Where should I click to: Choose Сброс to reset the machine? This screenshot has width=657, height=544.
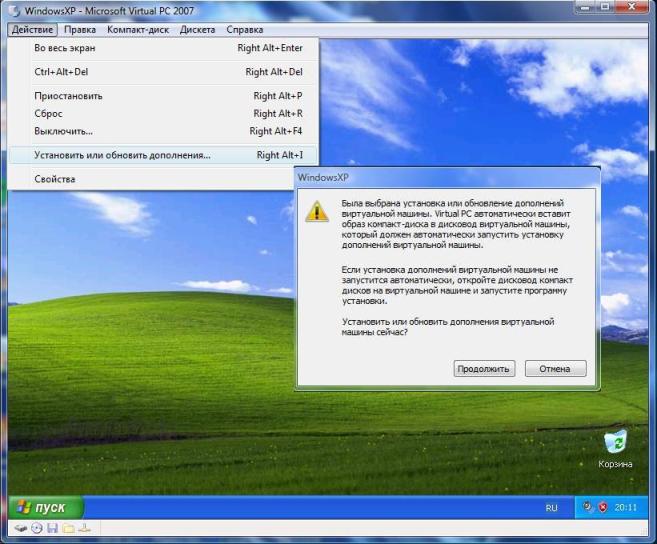(x=163, y=114)
